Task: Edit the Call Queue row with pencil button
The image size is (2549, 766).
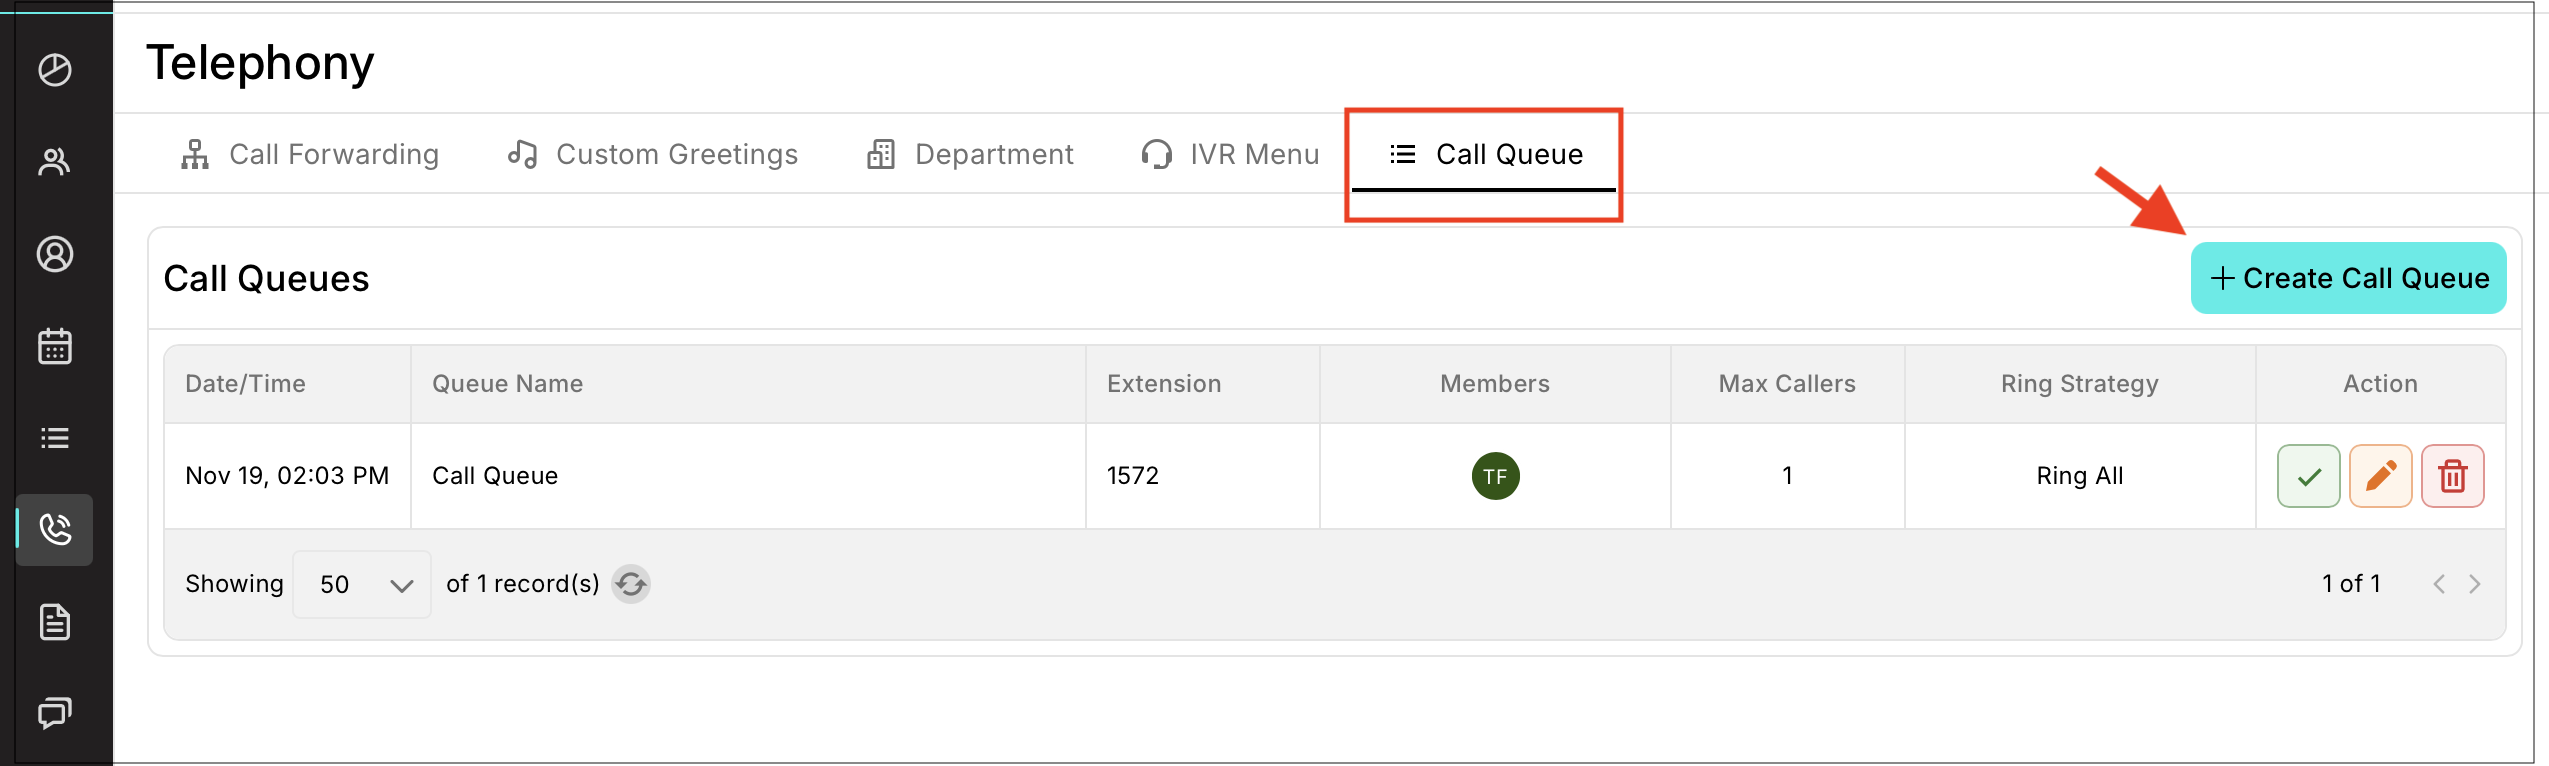Action: pyautogui.click(x=2380, y=476)
